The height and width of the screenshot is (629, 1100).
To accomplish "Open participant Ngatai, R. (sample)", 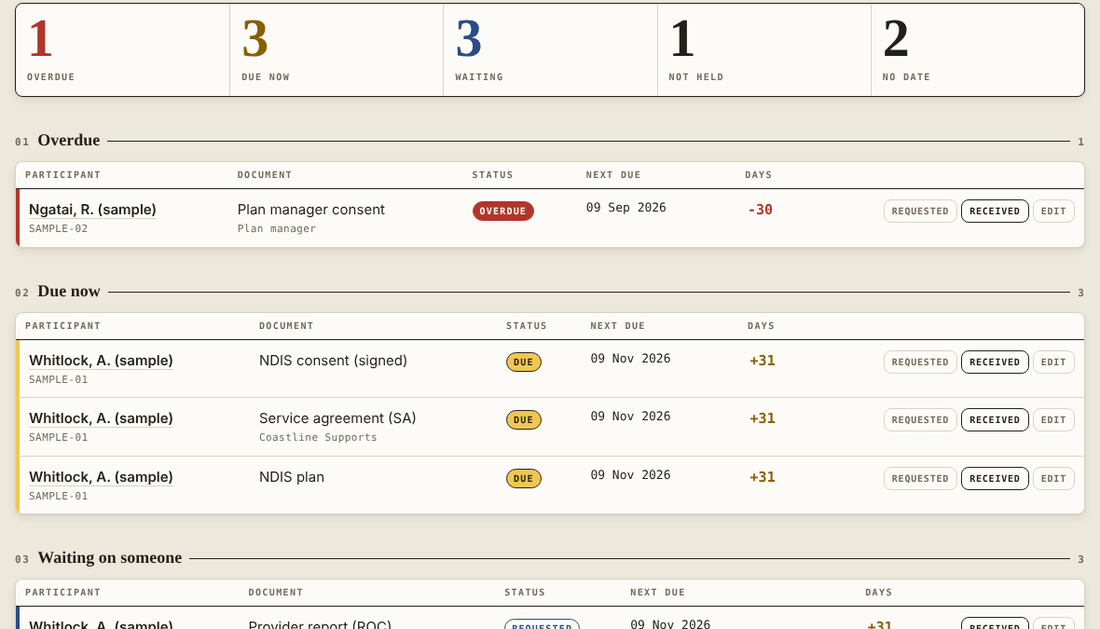I will pyautogui.click(x=93, y=210).
